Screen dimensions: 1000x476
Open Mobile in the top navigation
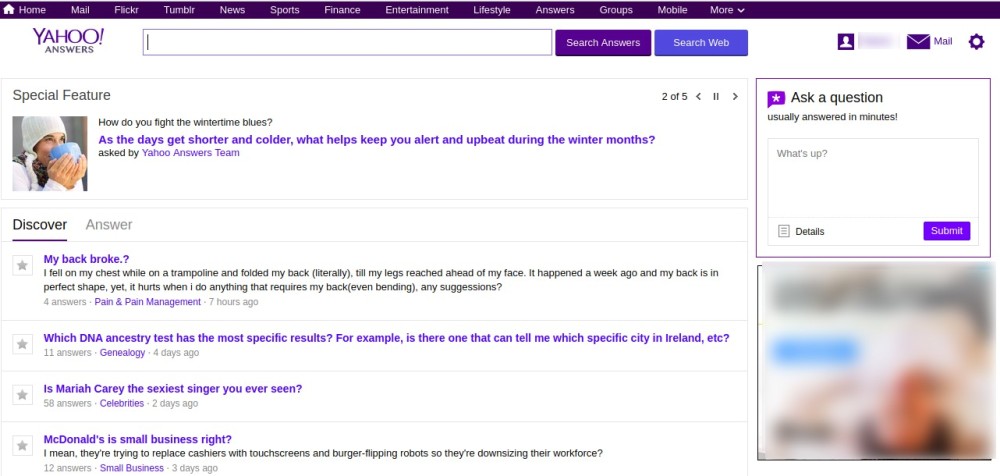click(673, 10)
